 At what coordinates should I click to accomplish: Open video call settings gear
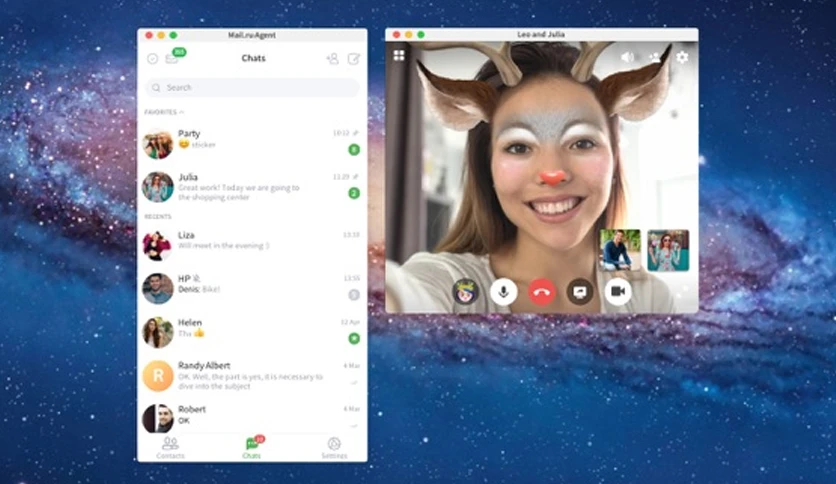682,57
